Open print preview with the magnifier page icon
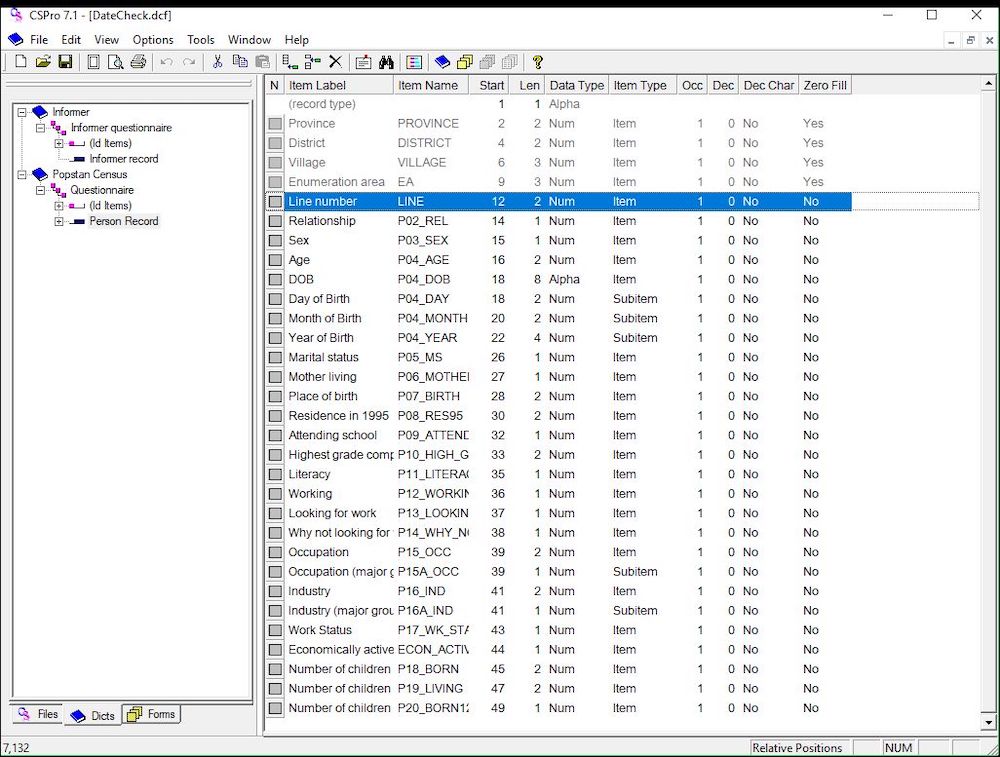The width and height of the screenshot is (1000, 757). coord(115,62)
